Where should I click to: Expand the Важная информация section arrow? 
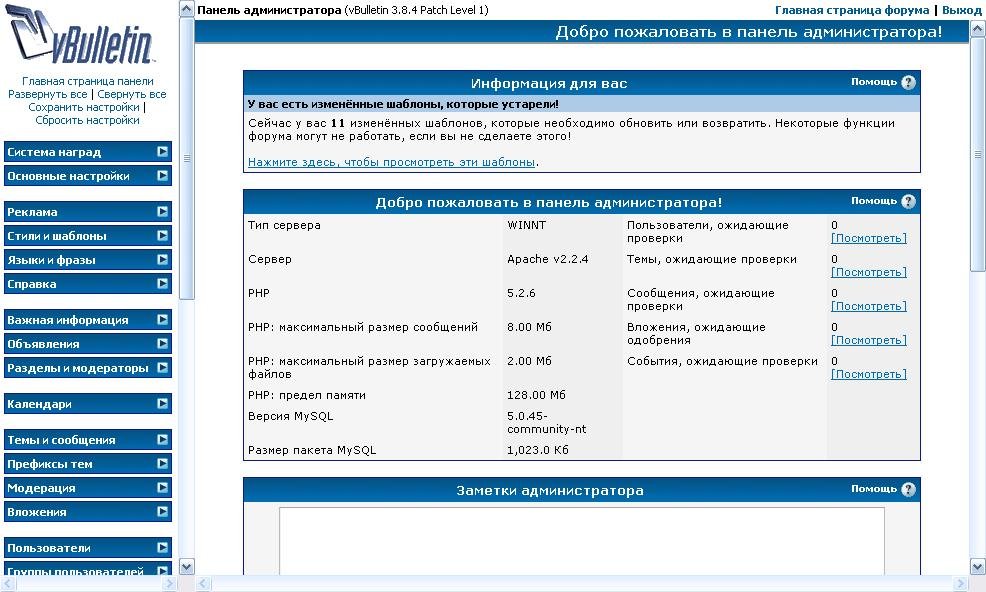[162, 320]
